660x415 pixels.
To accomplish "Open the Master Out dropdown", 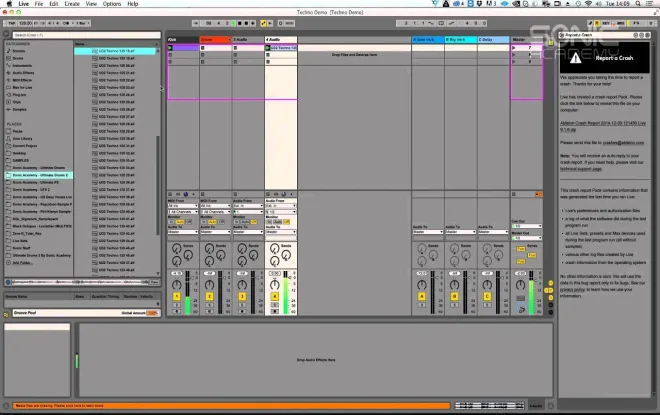I will point(527,238).
